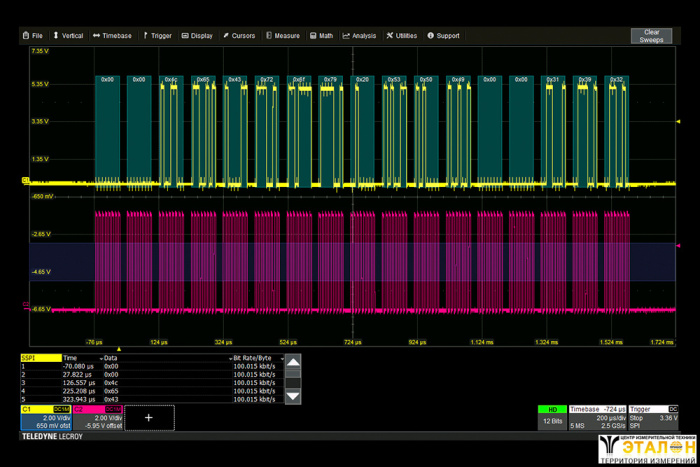
Task: Open the Support menu
Action: (x=443, y=35)
